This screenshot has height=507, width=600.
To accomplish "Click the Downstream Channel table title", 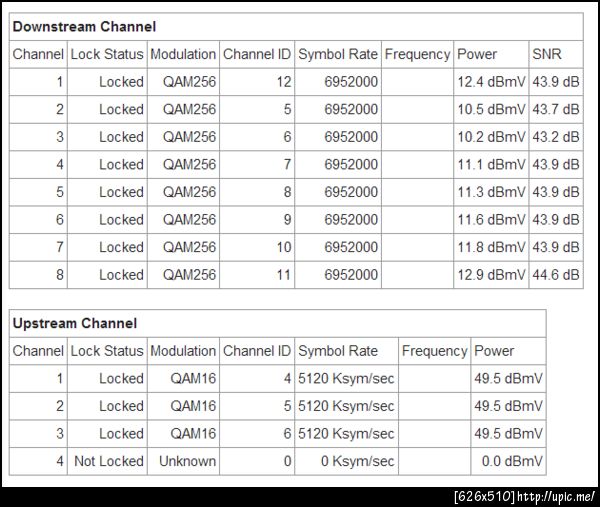I will tap(84, 26).
